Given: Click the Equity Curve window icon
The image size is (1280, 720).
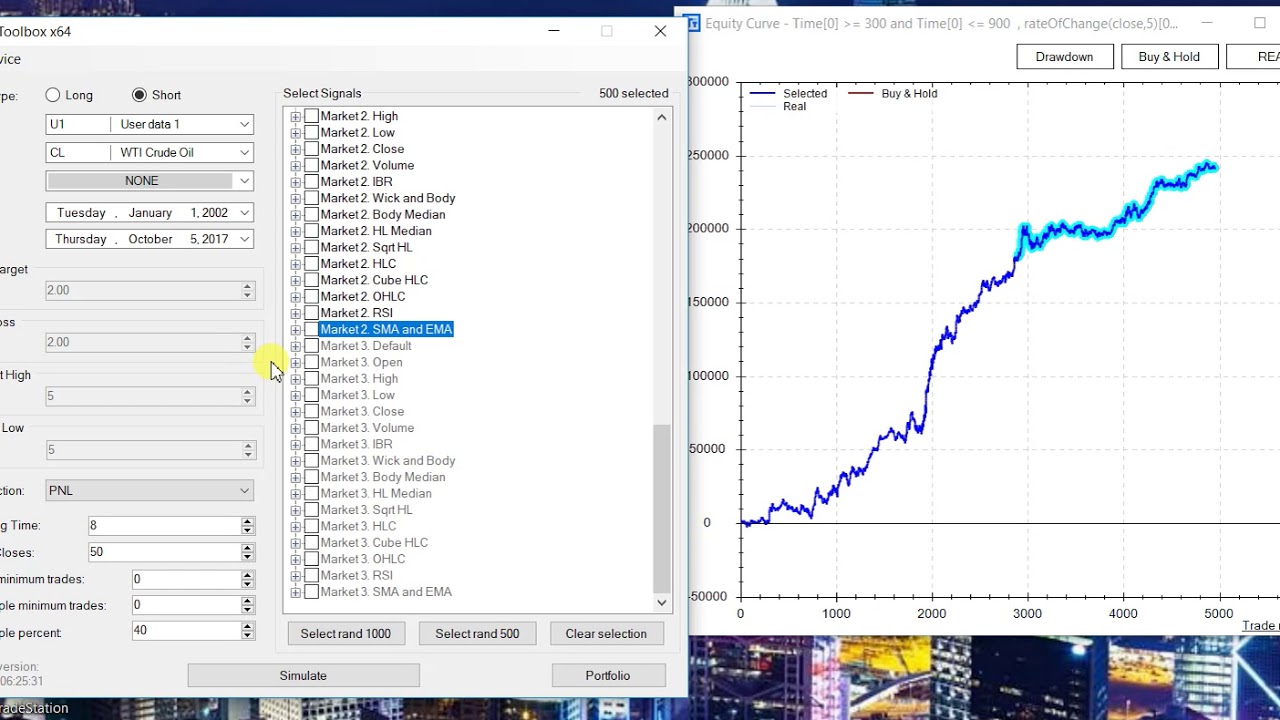Looking at the screenshot, I should [x=692, y=23].
